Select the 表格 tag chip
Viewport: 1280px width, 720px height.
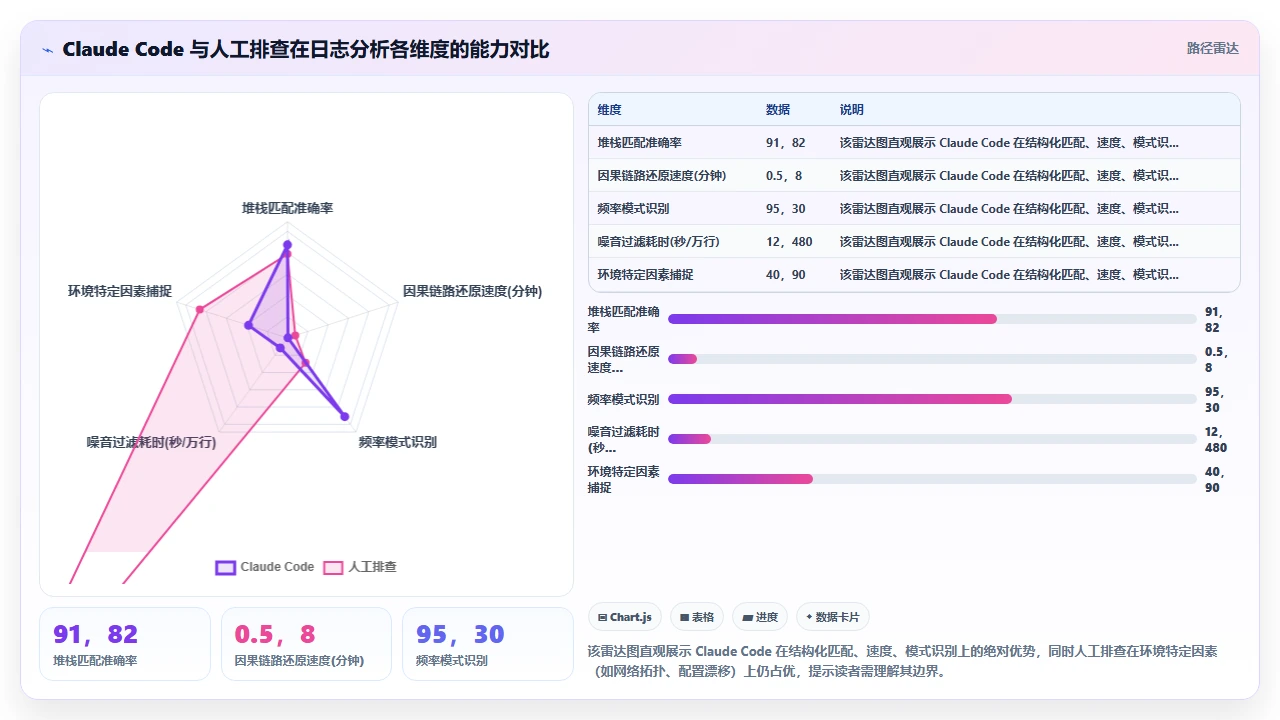697,617
